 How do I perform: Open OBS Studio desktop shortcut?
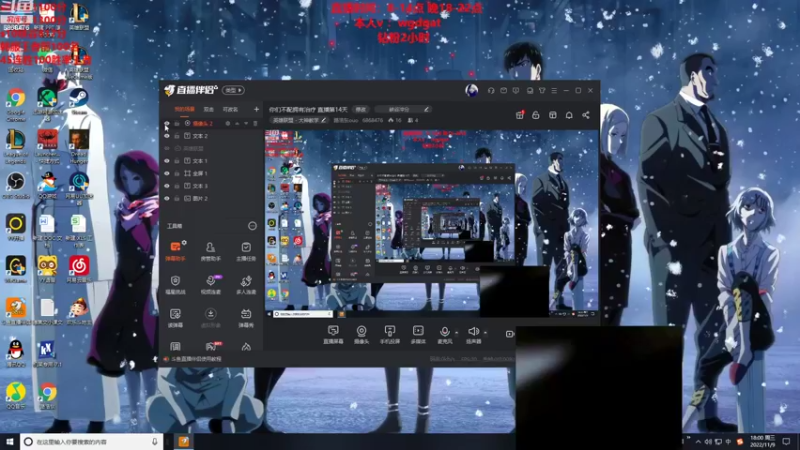click(16, 186)
